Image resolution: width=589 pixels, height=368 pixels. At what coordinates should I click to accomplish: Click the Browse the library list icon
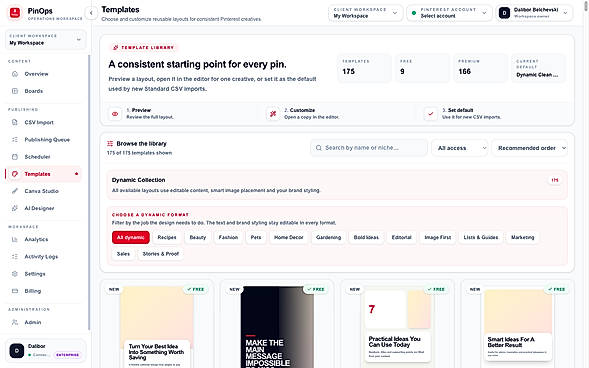point(110,143)
